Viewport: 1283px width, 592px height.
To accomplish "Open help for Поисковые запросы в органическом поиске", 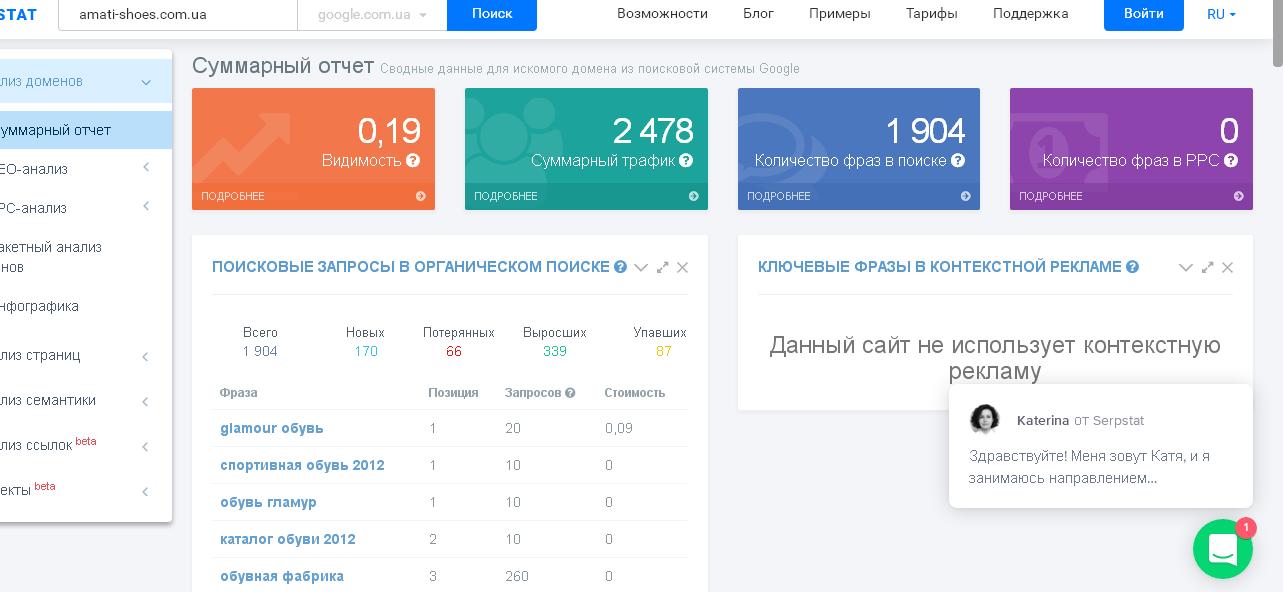I will click(x=620, y=267).
